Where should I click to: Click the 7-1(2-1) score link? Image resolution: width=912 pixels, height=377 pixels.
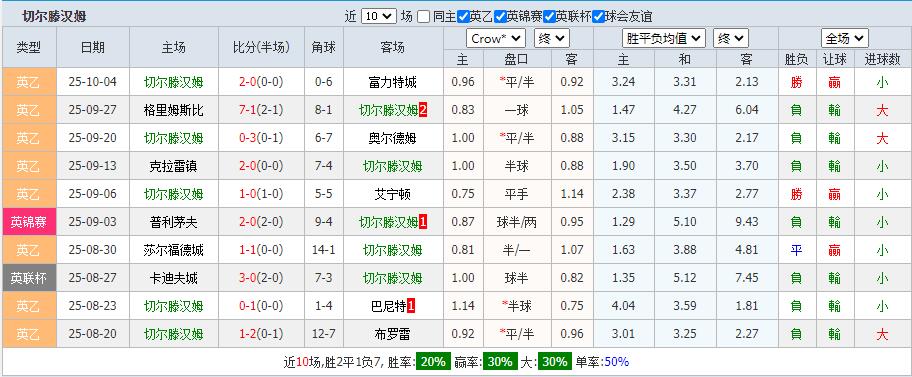[x=261, y=110]
